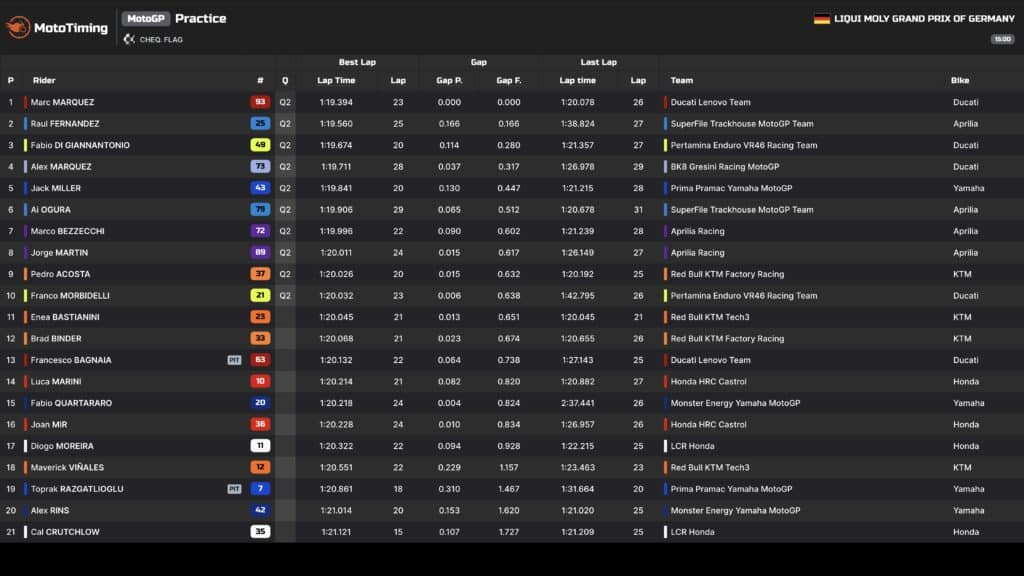Click the Rider column header

(44, 80)
